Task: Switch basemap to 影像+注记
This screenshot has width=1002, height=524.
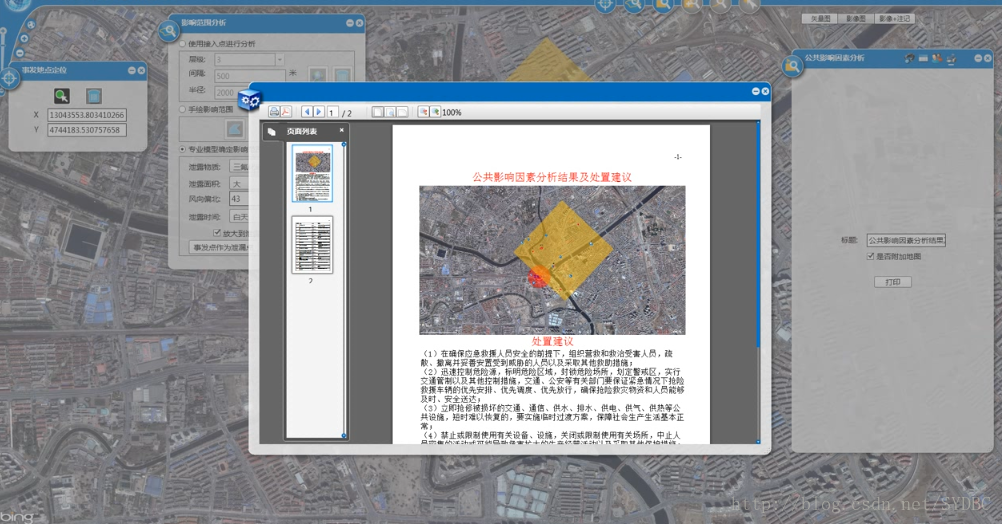Action: click(x=894, y=18)
